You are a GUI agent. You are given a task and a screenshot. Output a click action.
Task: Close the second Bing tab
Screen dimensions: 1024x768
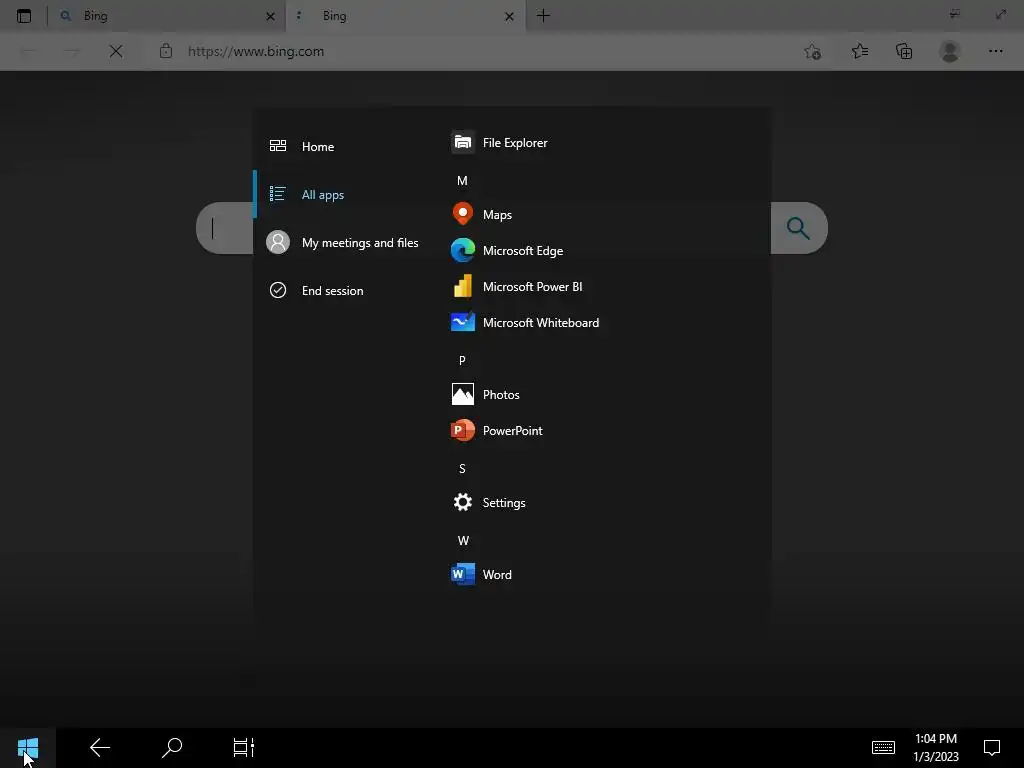tap(509, 16)
